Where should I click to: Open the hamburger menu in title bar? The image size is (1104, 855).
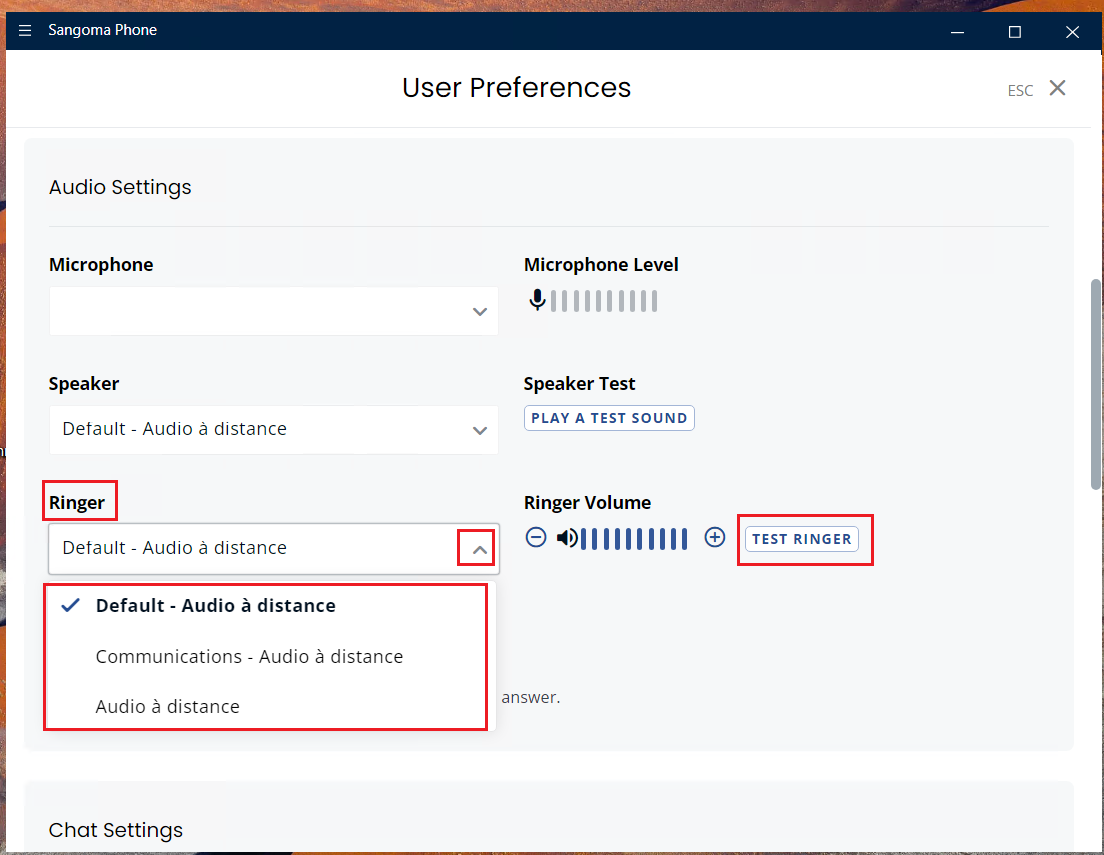point(25,30)
